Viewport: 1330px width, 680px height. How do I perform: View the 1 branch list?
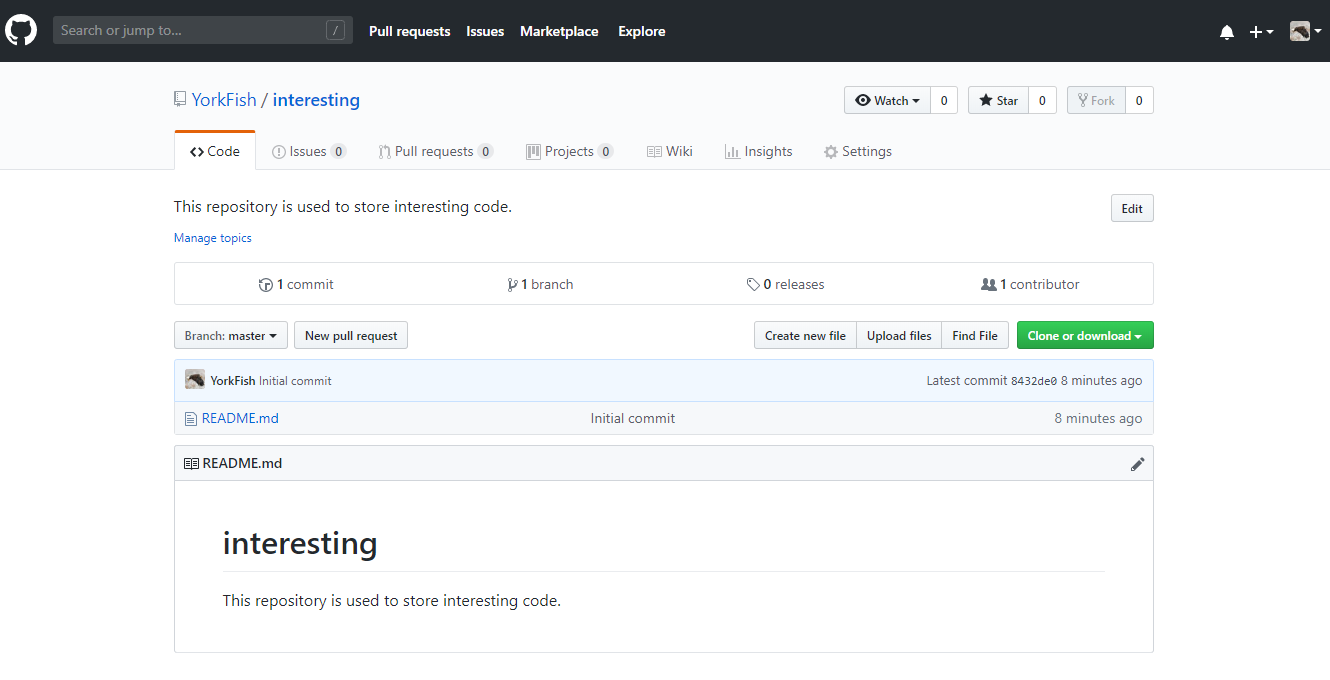pos(541,284)
